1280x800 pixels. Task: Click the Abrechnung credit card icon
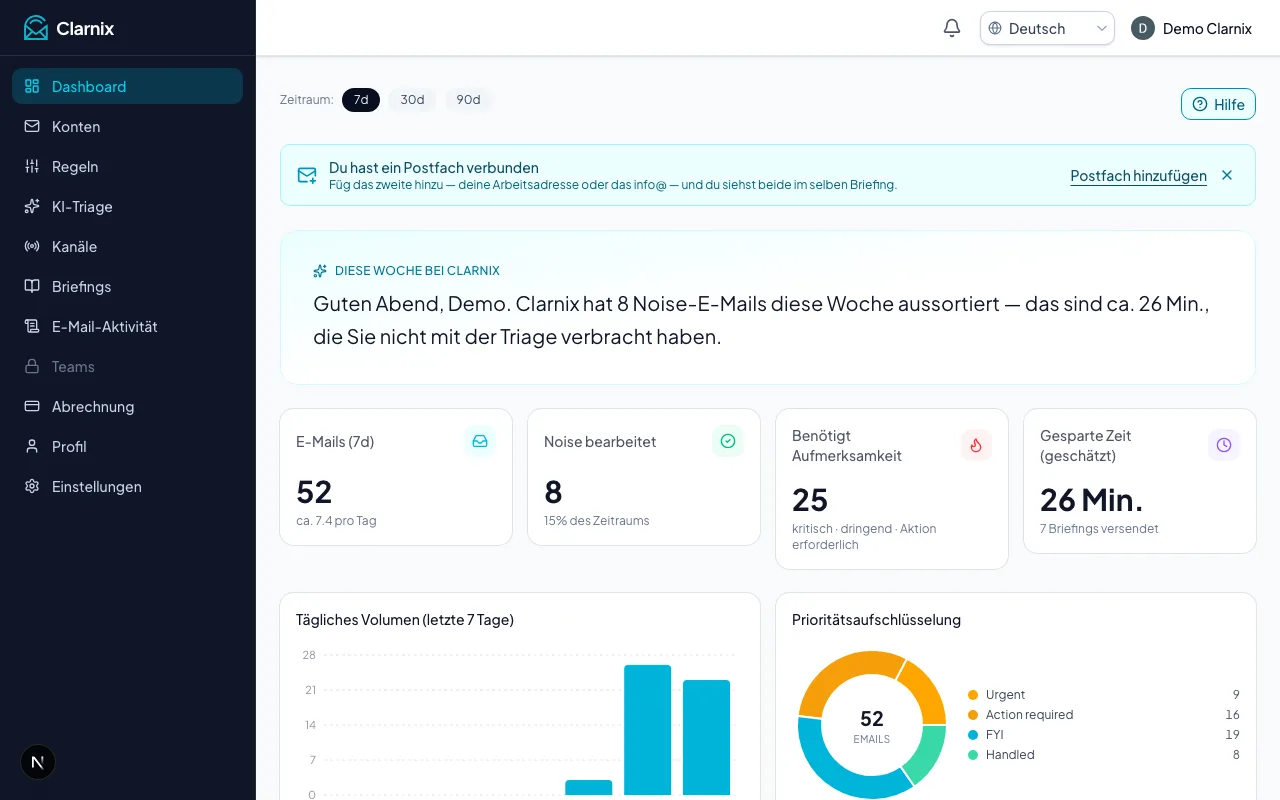(x=32, y=406)
